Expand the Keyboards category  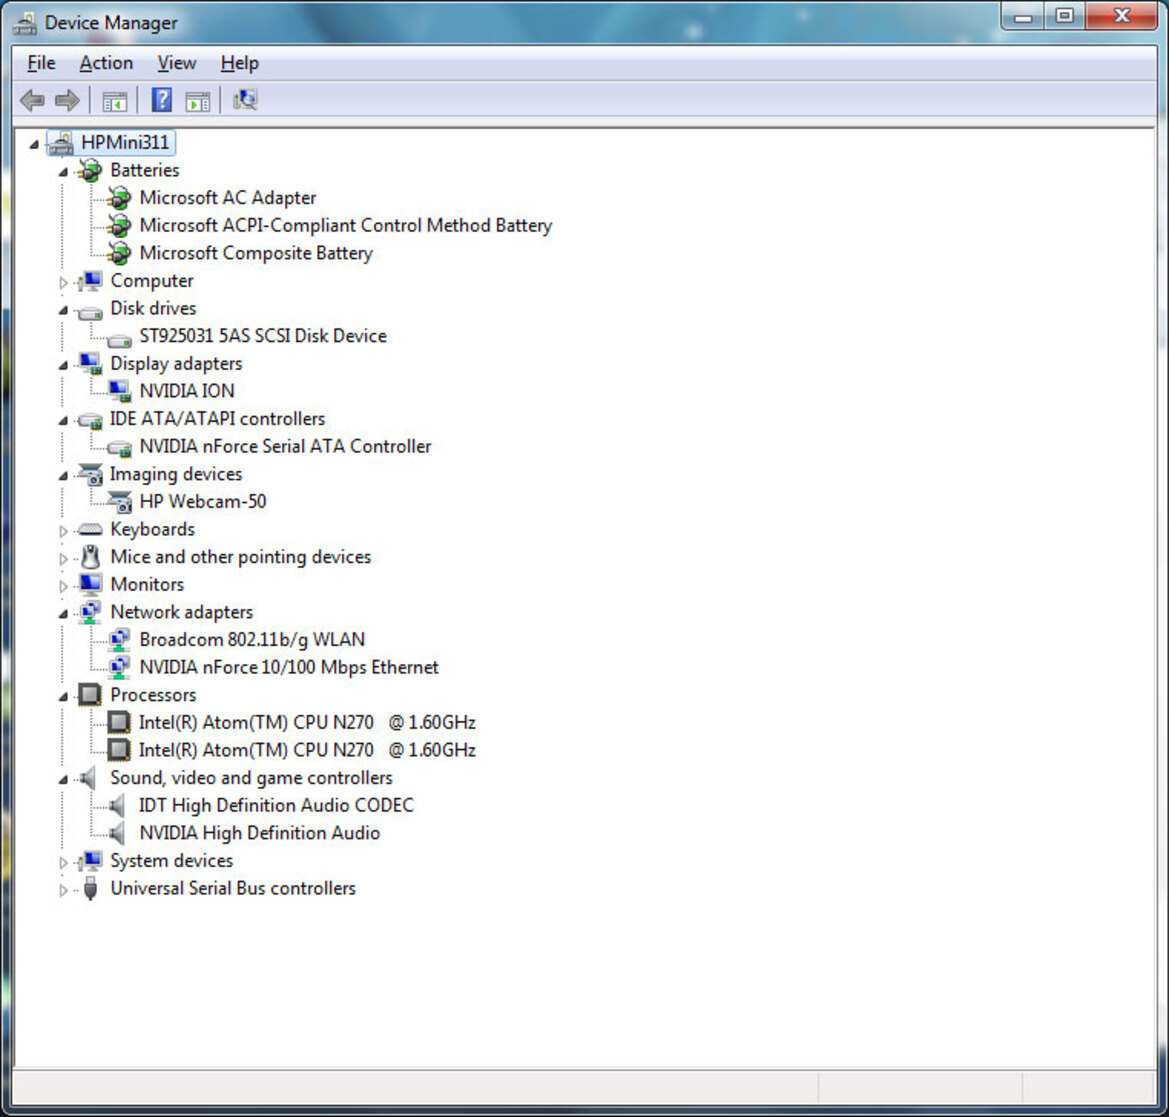[63, 531]
